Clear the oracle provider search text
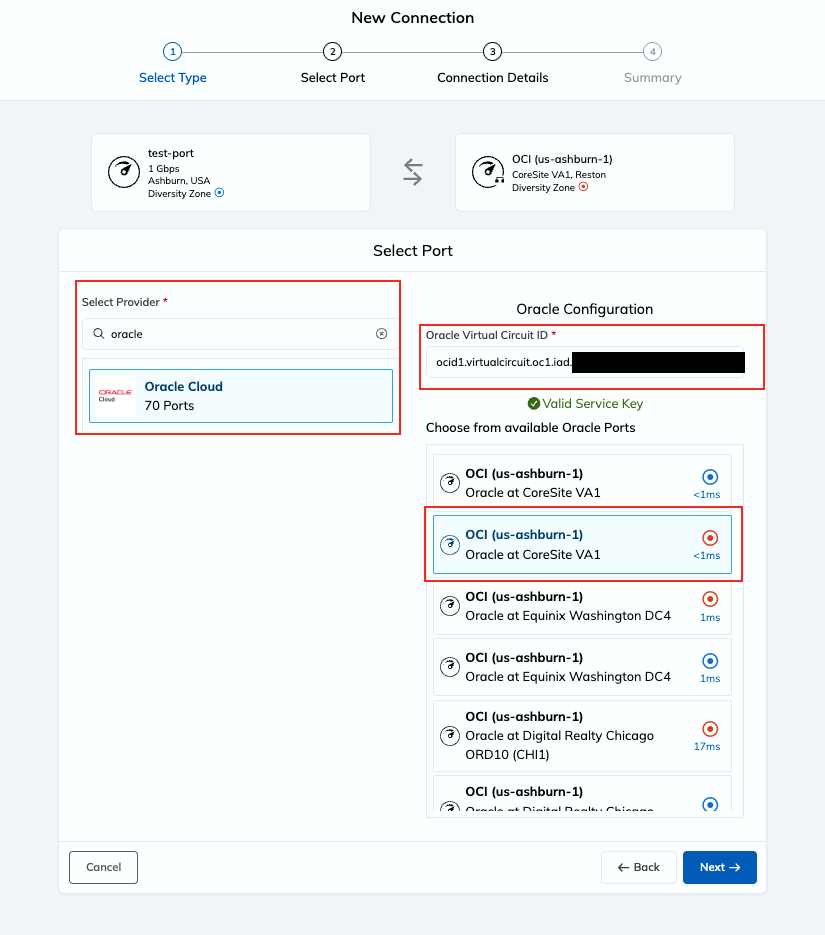 click(x=382, y=334)
